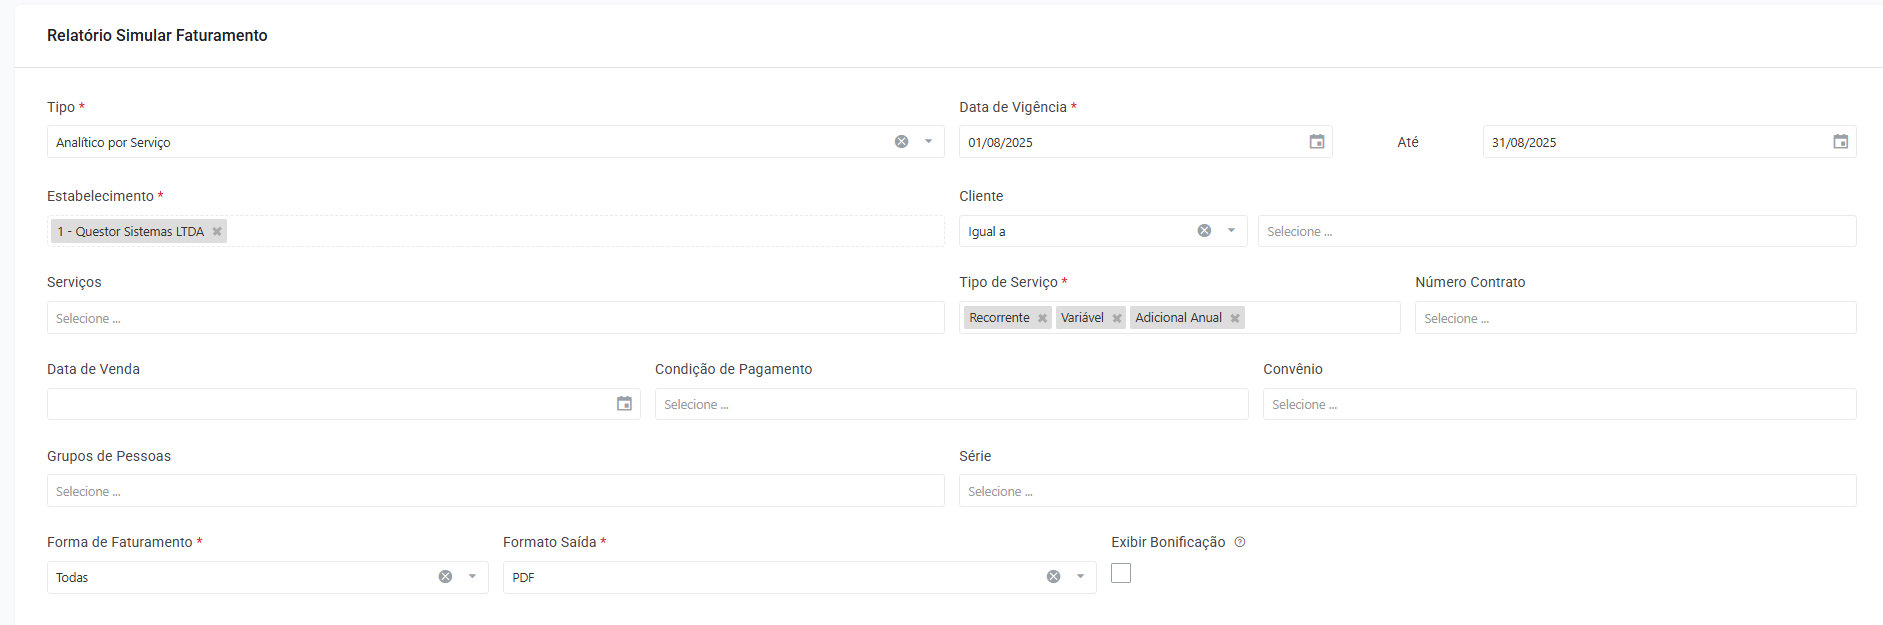Clear the Cliente 'Igual a' operator selection
The width and height of the screenshot is (1883, 625).
1203,230
